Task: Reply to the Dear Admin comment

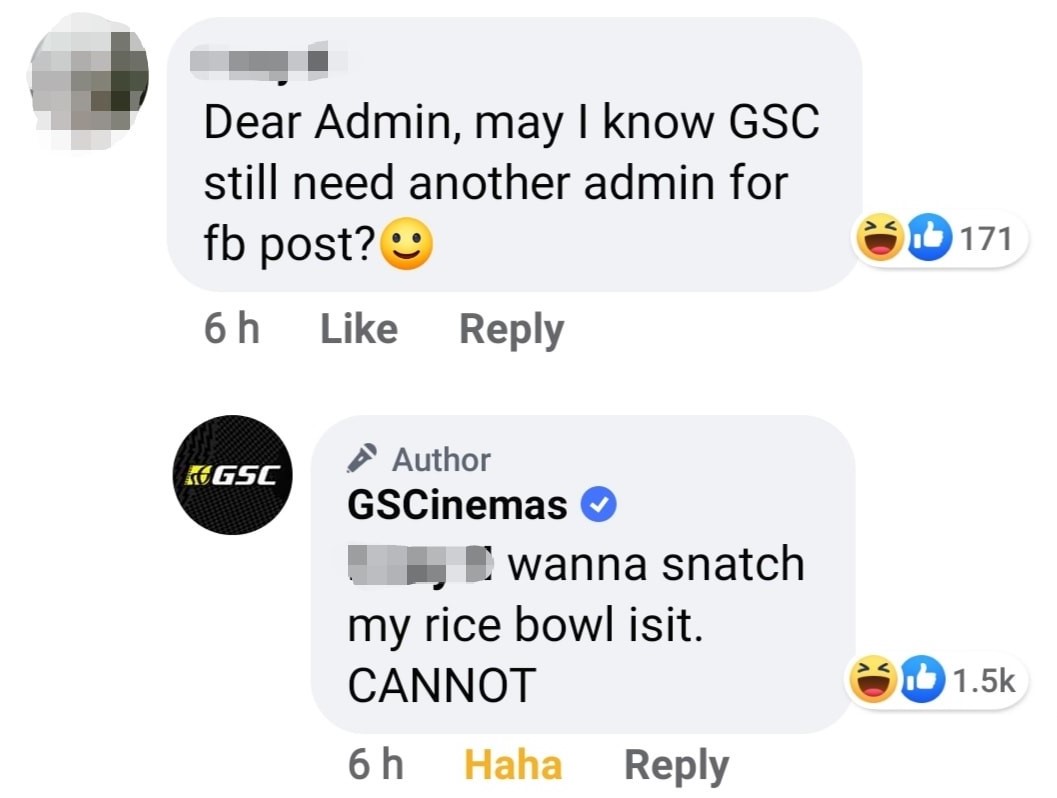Action: (x=511, y=329)
